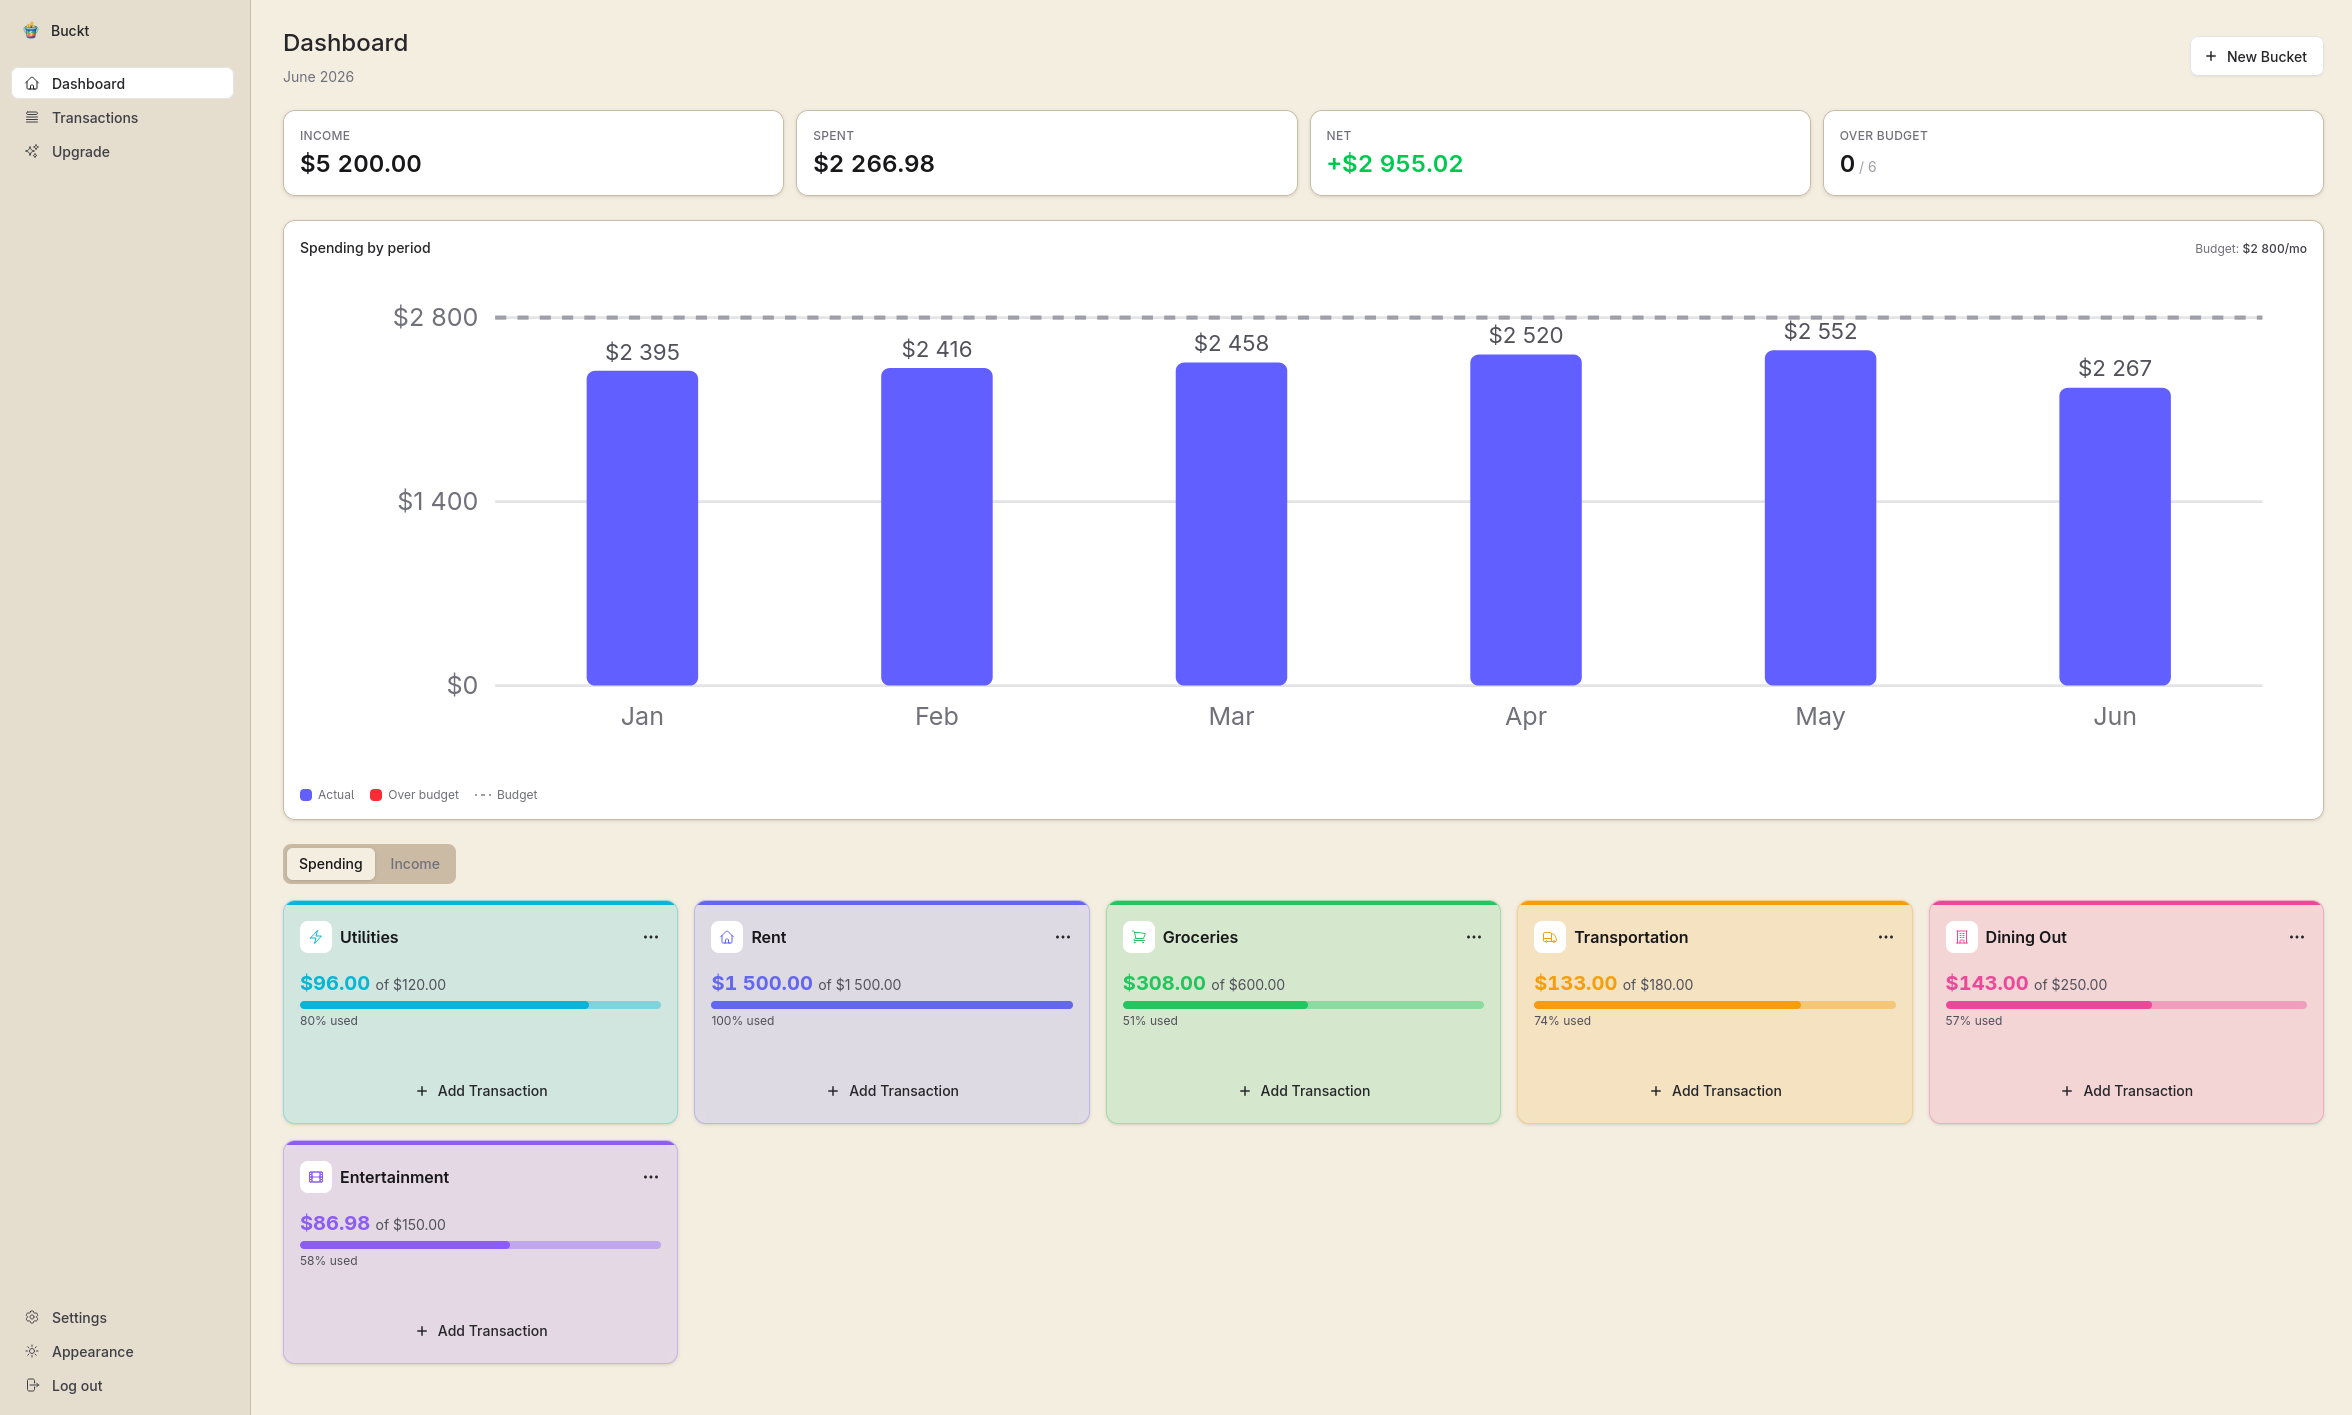Viewport: 2352px width, 1415px height.
Task: Click the Entertainment film icon
Action: point(316,1177)
